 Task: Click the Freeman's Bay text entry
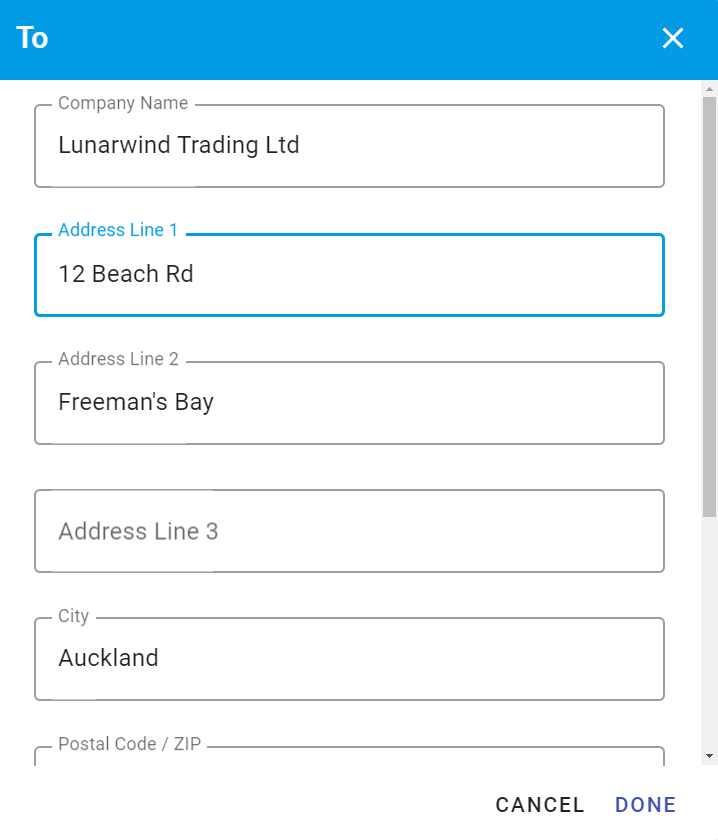pyautogui.click(x=136, y=403)
